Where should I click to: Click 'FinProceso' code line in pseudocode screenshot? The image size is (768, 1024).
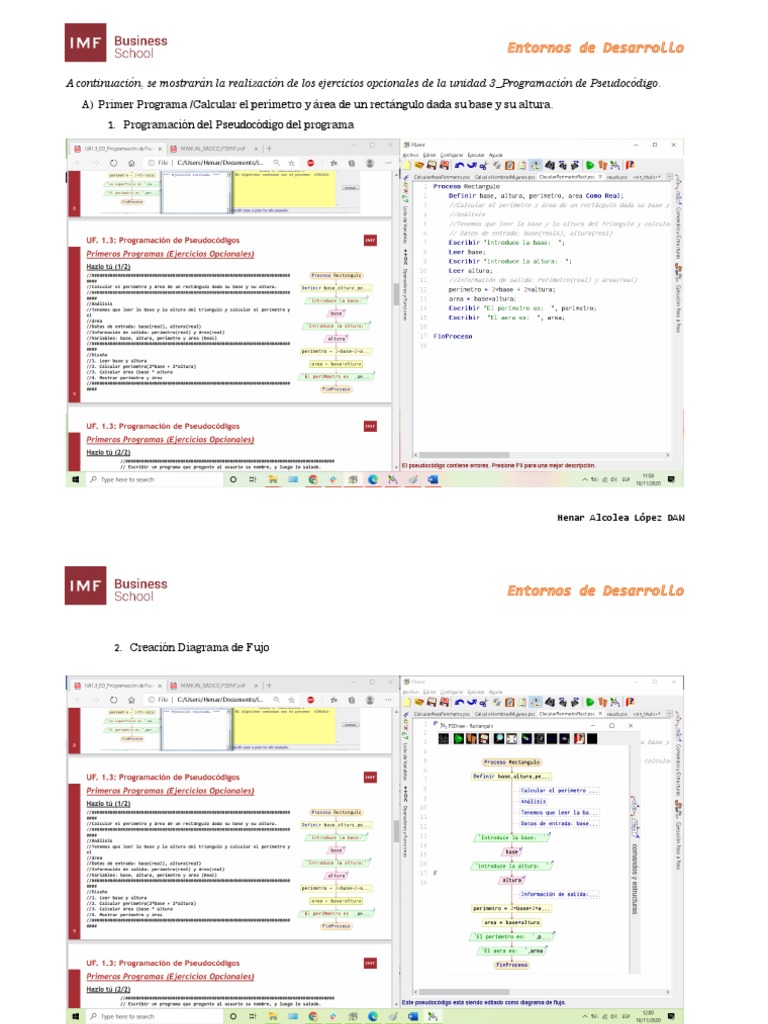pos(453,336)
